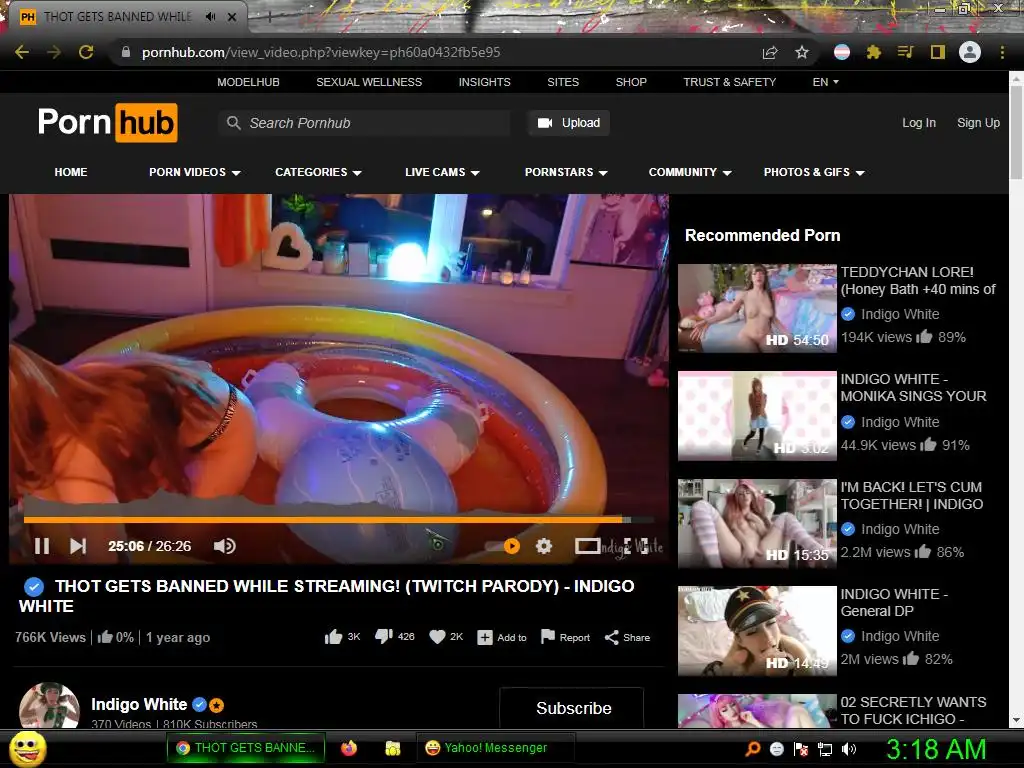Expand the Pornstars dropdown menu

[x=566, y=172]
